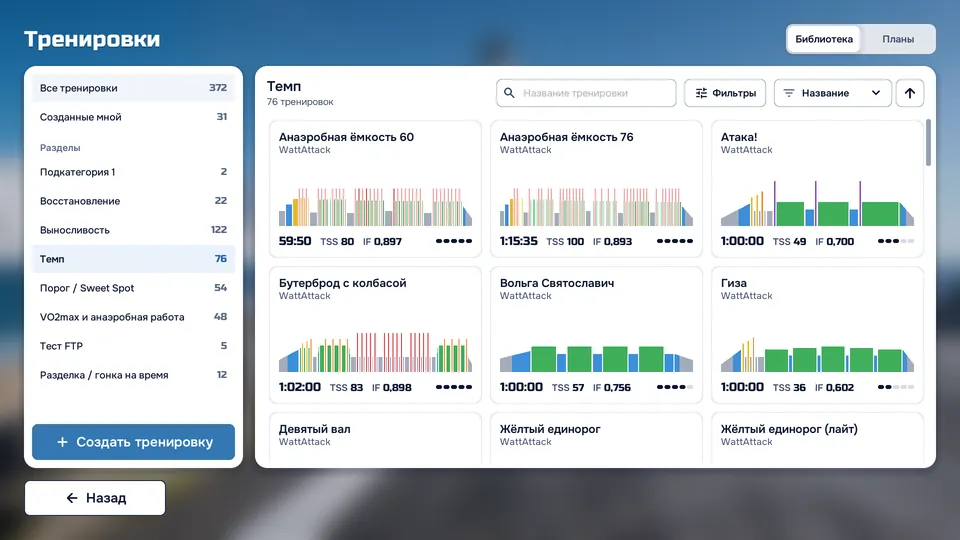The image size is (960, 540).
Task: Open Анаэробная ёмкость 76 workout card
Action: [596, 189]
